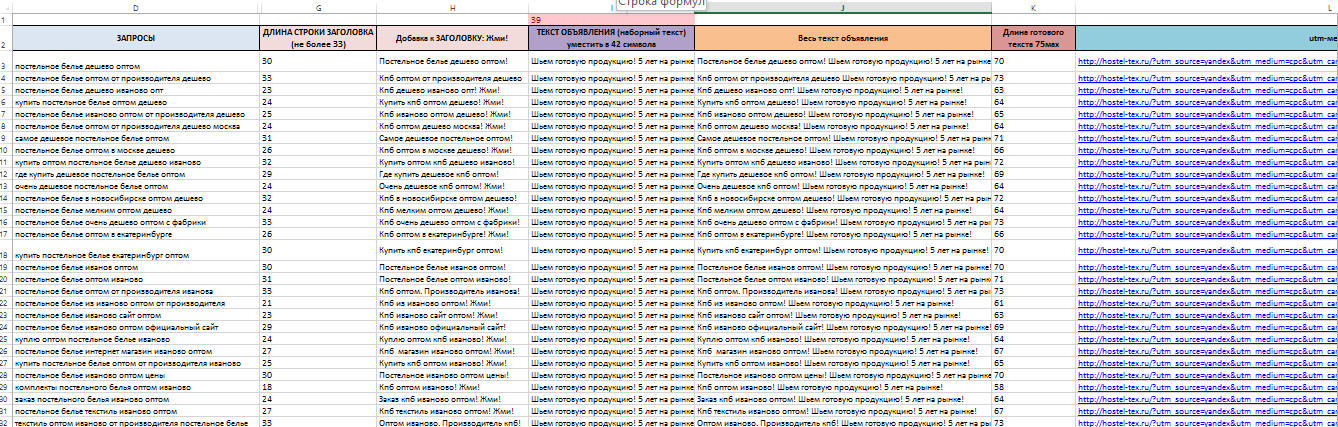The image size is (1338, 427).
Task: Select column L header
Action: click(1206, 8)
